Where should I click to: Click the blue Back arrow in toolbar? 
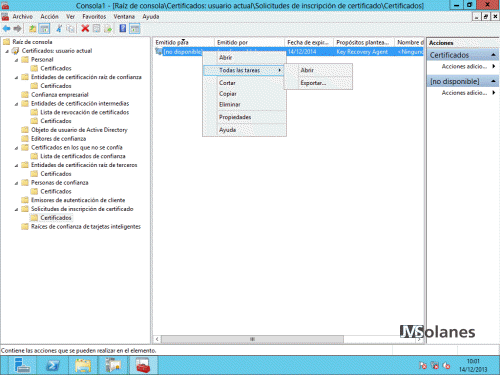6,29
